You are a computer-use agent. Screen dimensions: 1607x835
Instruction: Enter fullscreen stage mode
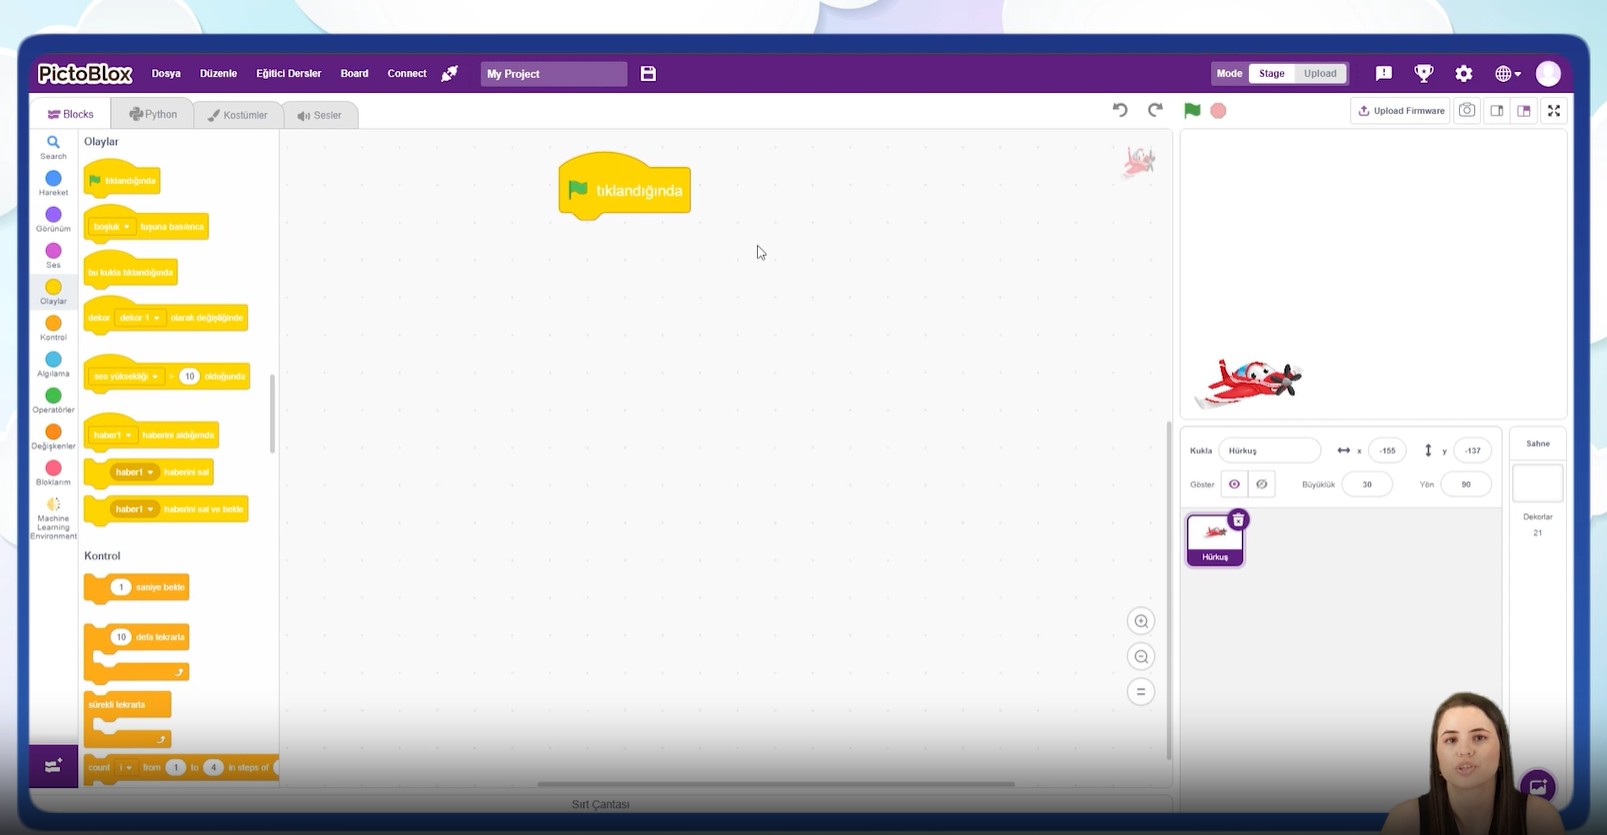coord(1554,111)
